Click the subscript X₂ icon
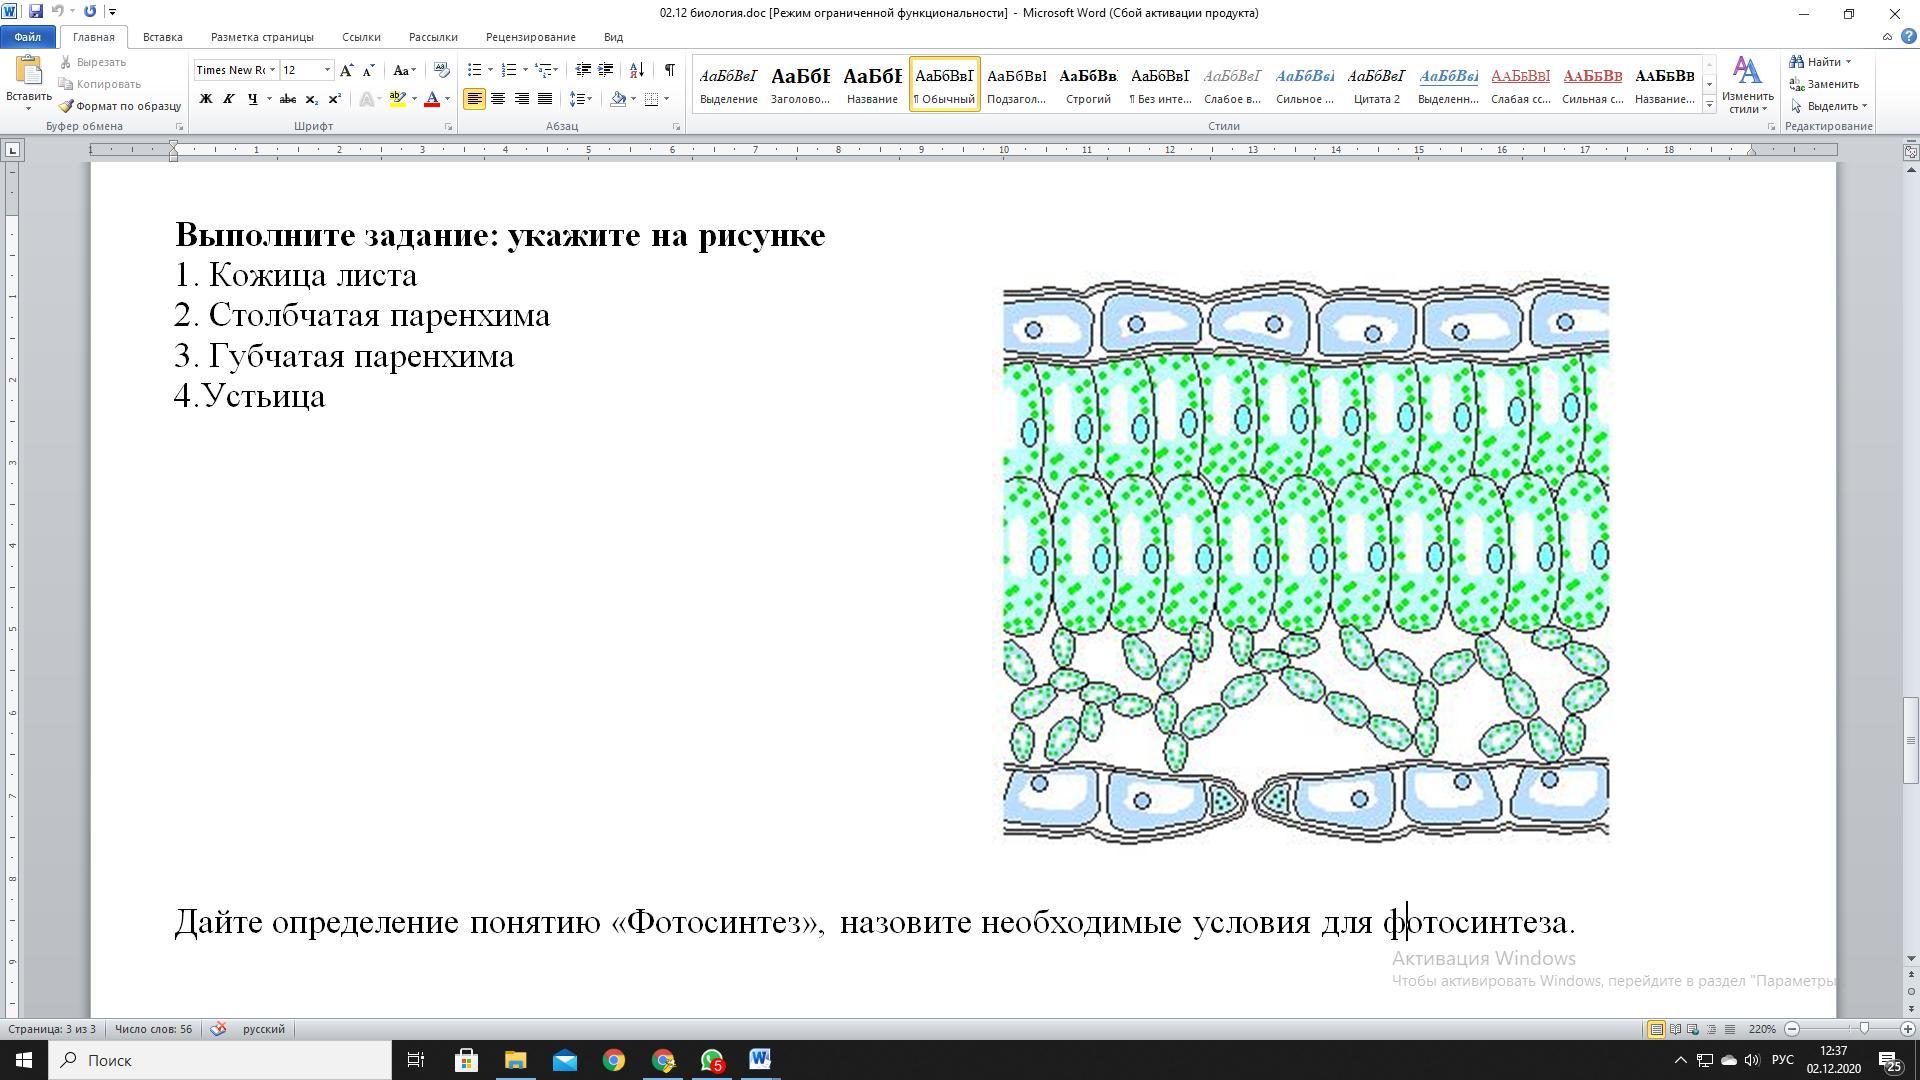 (311, 99)
